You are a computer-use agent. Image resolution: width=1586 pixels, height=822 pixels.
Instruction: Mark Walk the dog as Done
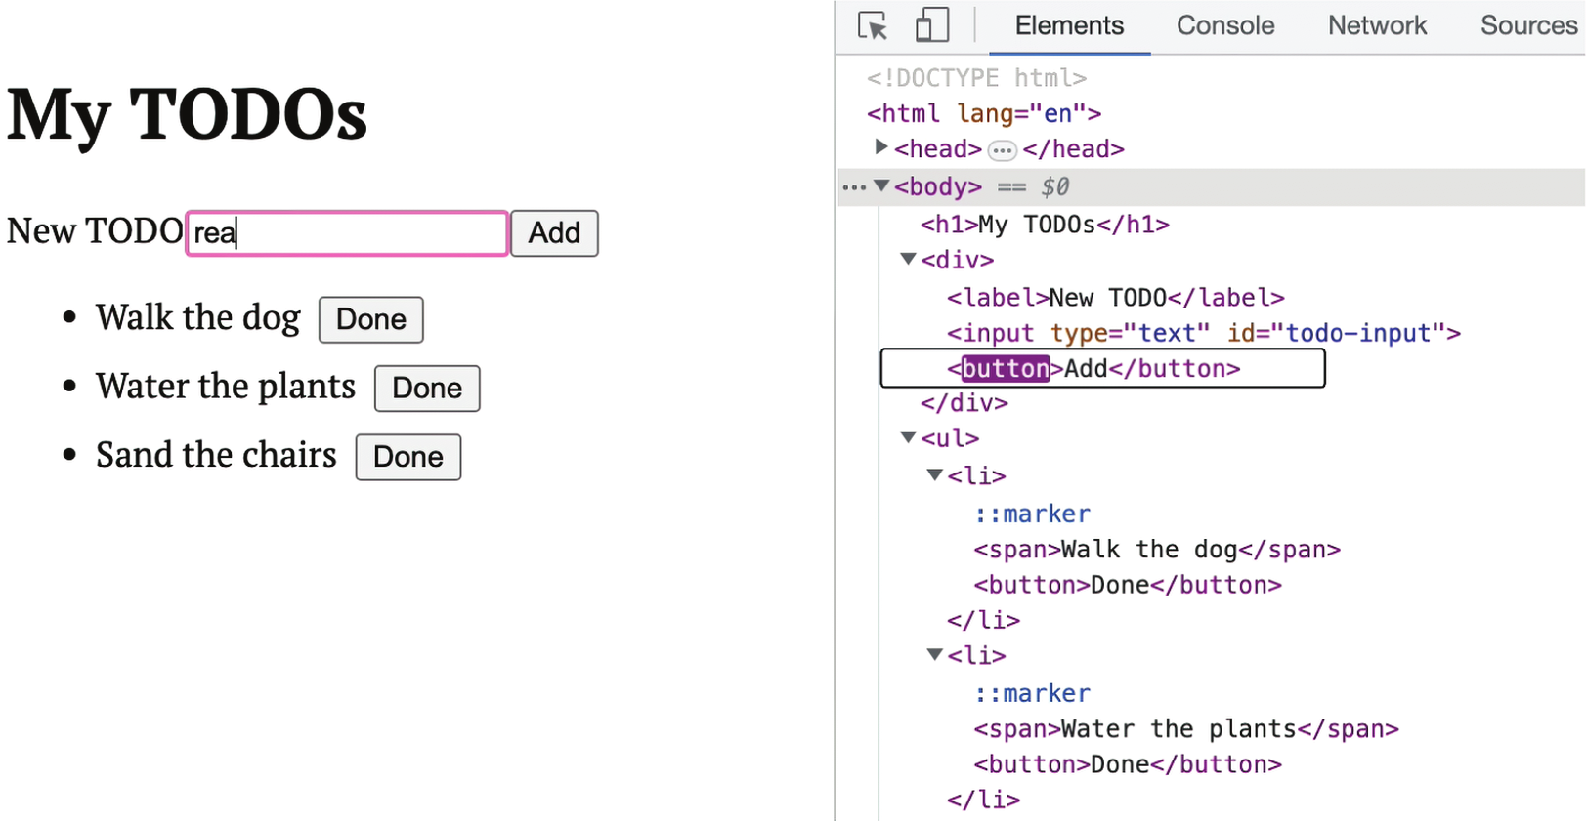371,320
